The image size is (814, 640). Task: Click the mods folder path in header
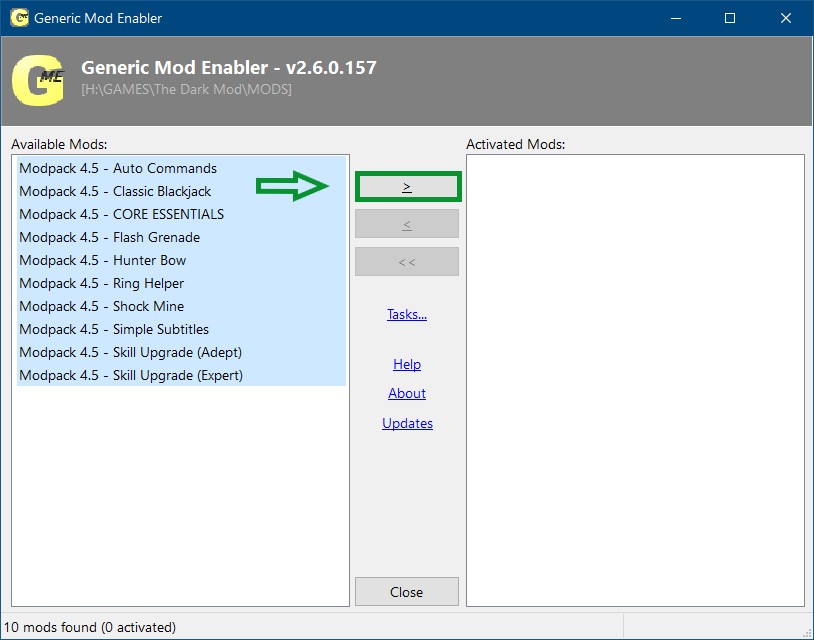[186, 89]
